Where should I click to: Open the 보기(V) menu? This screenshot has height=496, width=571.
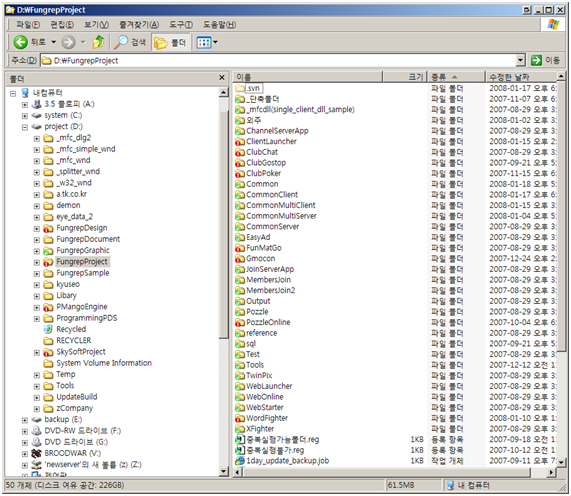point(96,25)
